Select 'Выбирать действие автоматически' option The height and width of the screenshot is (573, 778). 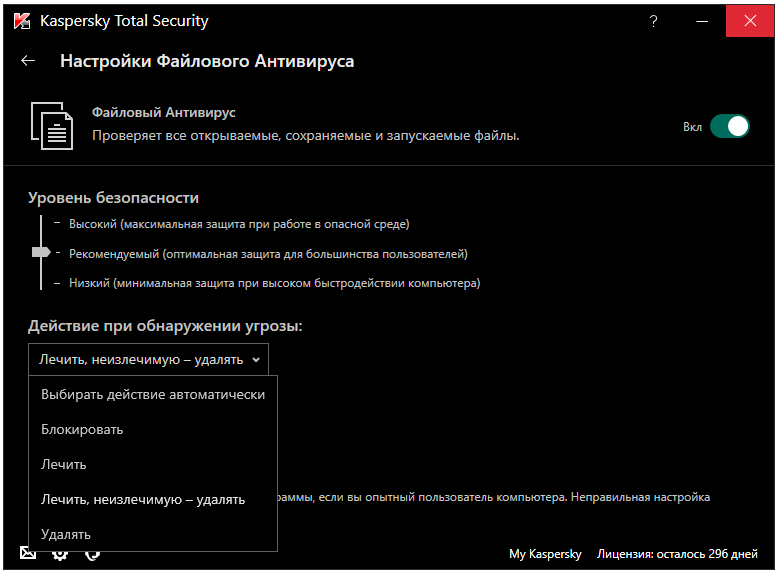(153, 394)
